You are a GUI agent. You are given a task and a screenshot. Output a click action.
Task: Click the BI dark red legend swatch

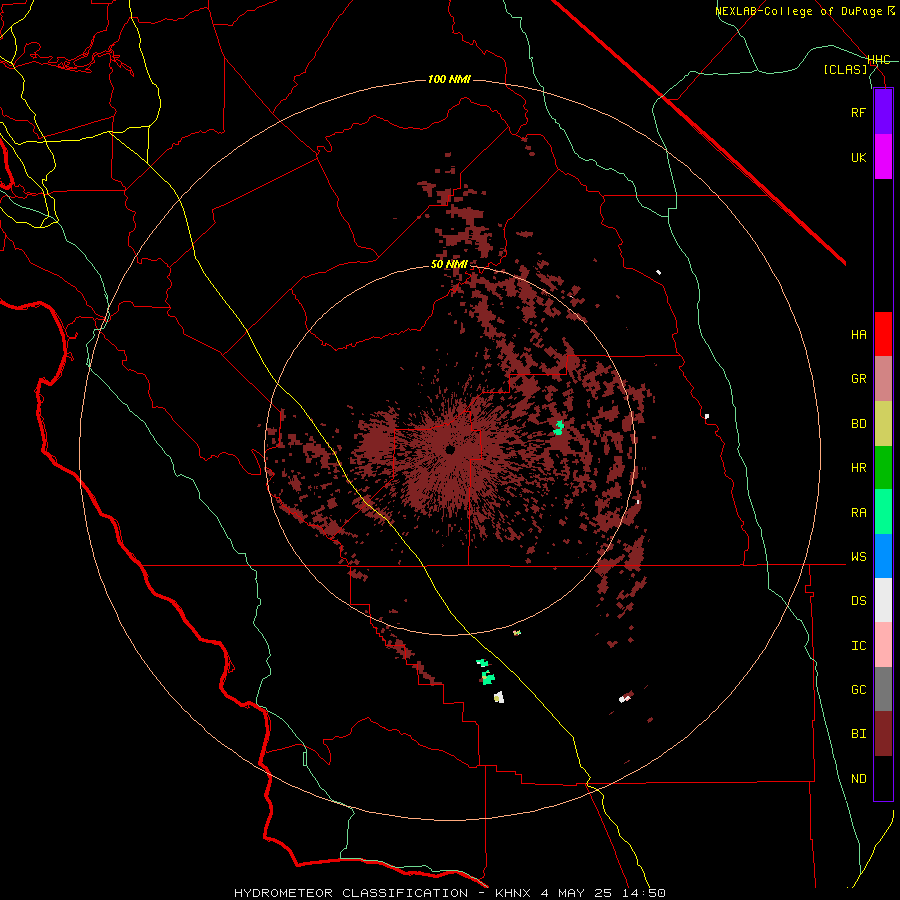(883, 734)
